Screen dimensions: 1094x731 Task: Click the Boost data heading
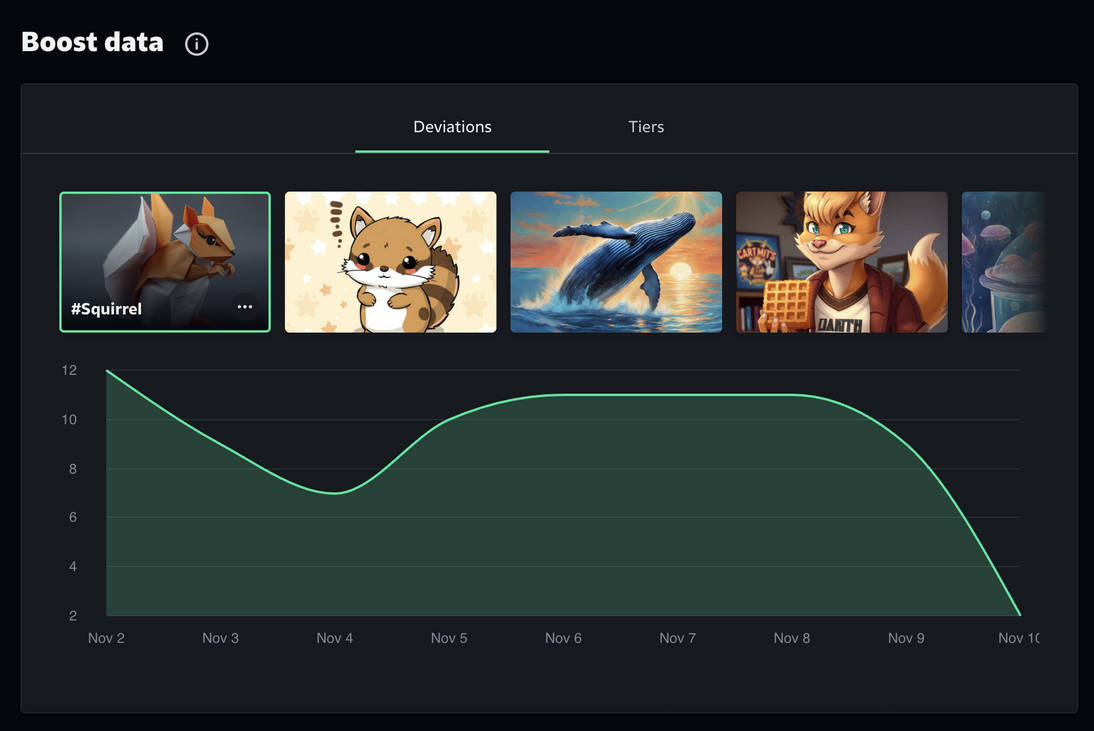(x=92, y=43)
